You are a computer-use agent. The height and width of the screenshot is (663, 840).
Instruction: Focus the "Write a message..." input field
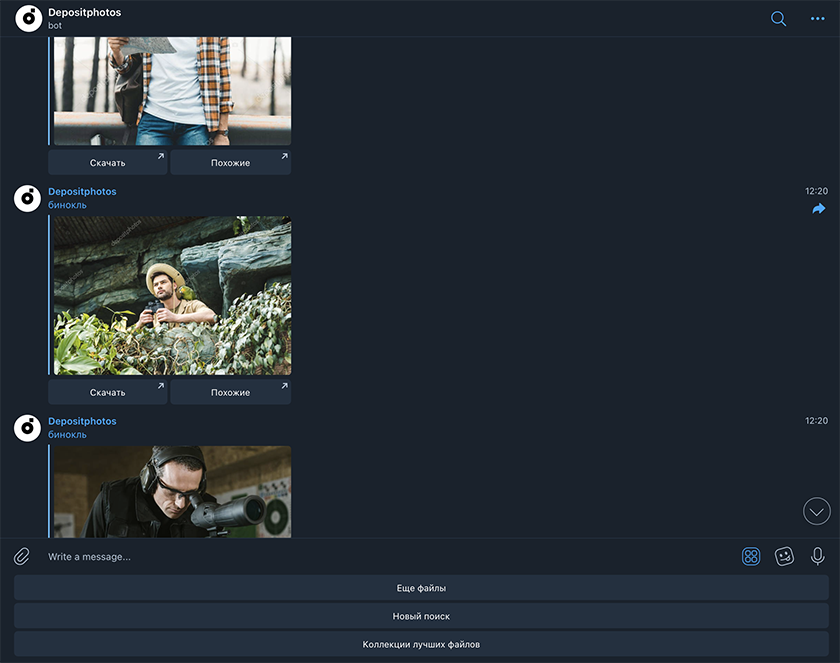pos(380,556)
